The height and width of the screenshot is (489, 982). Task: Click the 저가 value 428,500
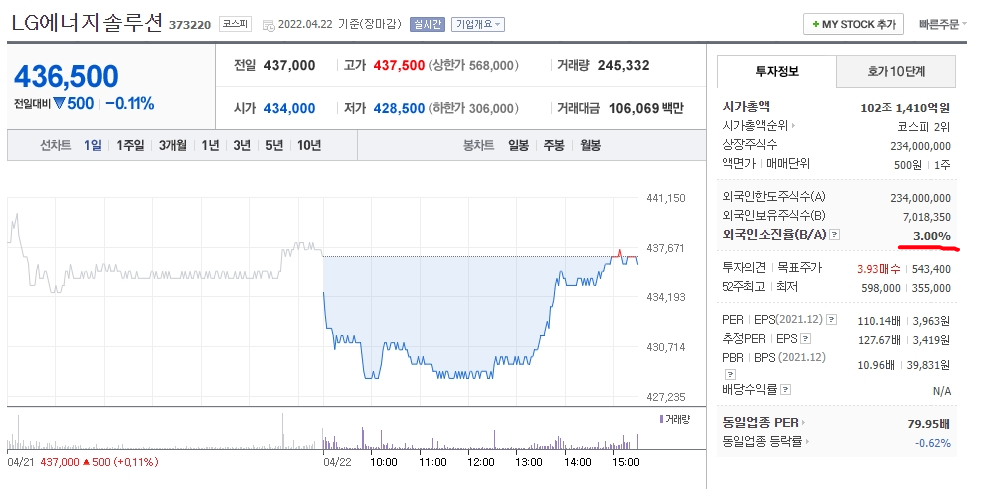click(399, 108)
